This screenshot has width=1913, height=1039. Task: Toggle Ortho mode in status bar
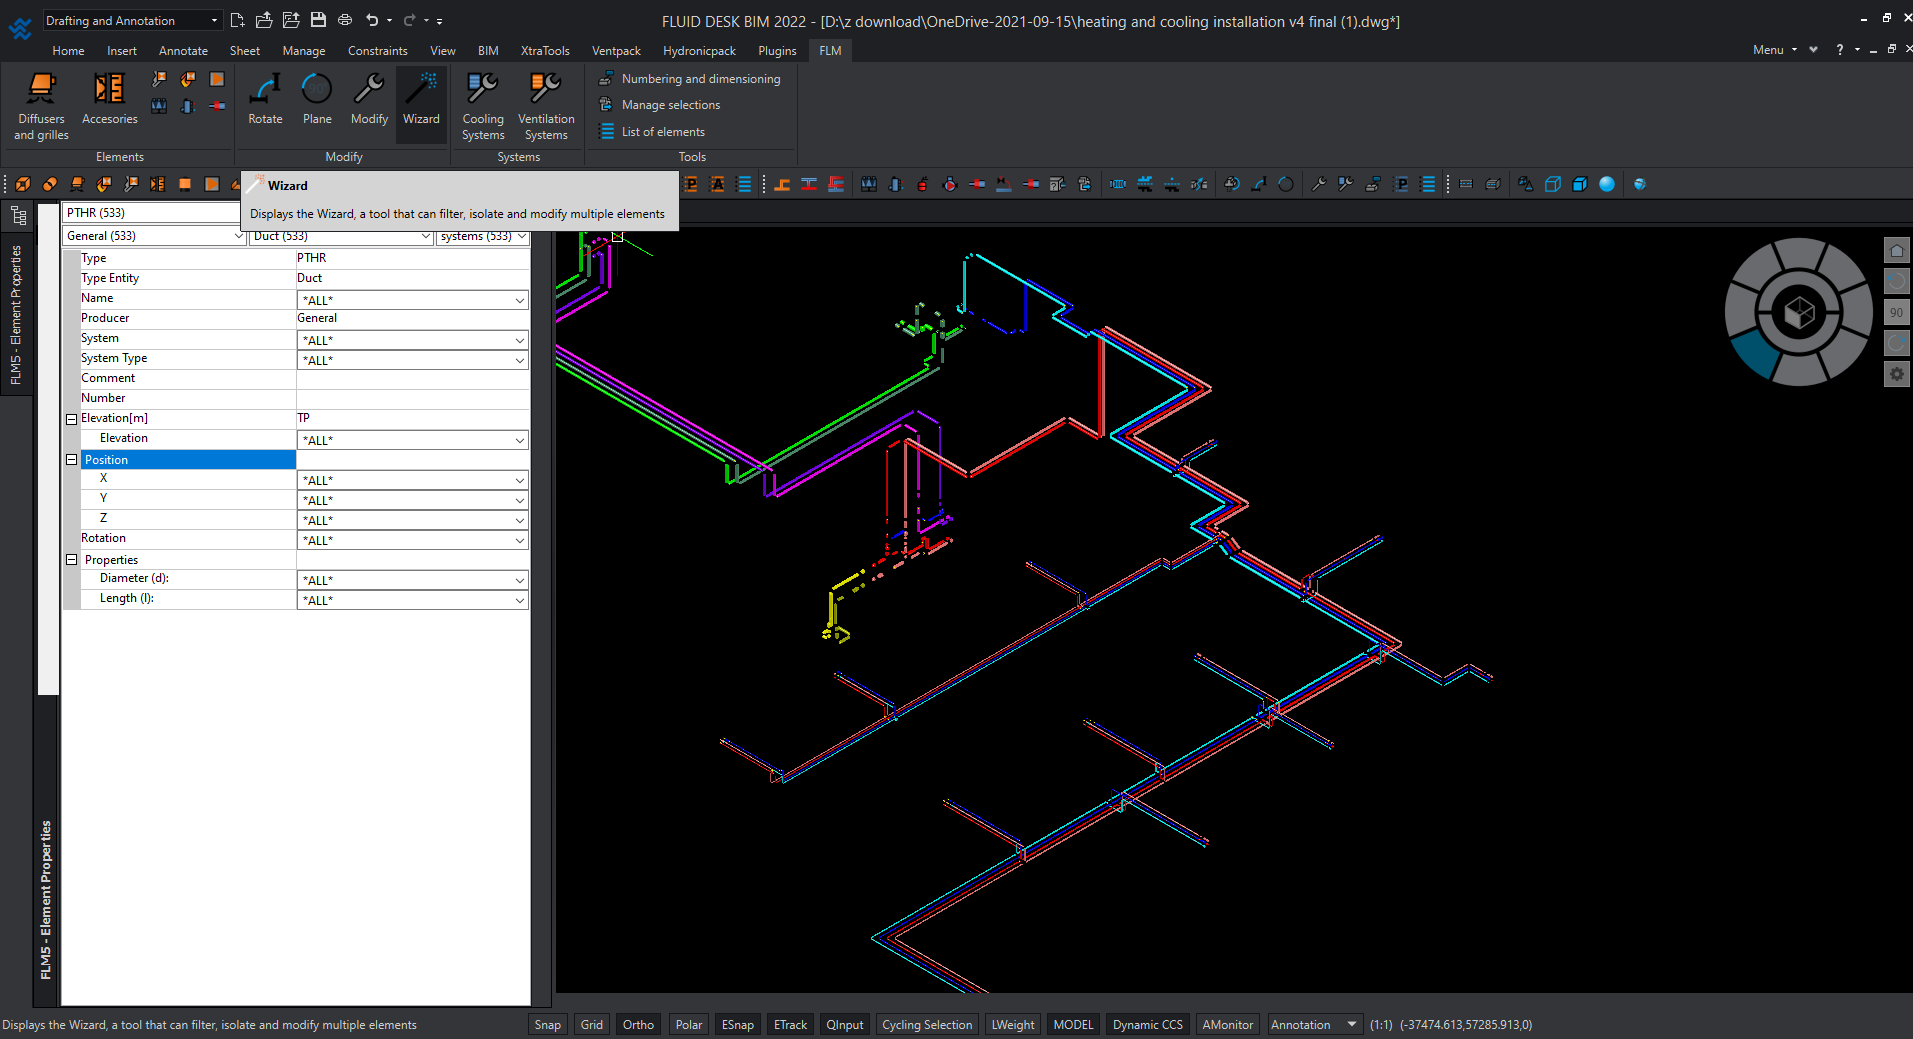638,1024
